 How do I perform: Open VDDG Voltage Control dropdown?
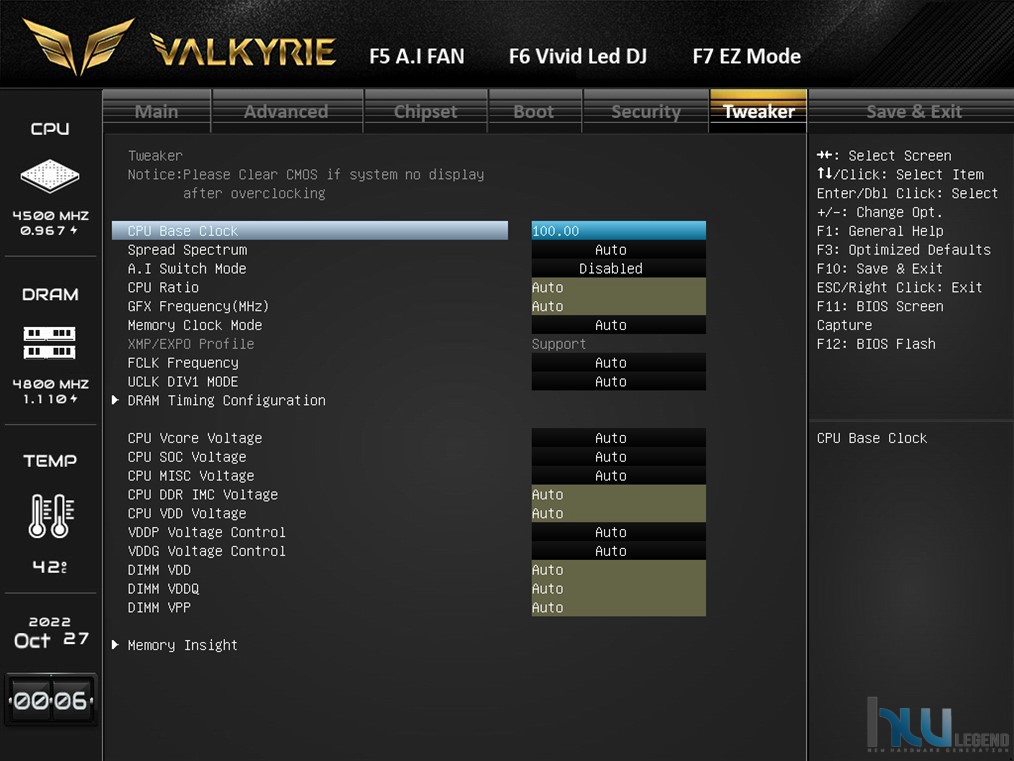(x=618, y=550)
